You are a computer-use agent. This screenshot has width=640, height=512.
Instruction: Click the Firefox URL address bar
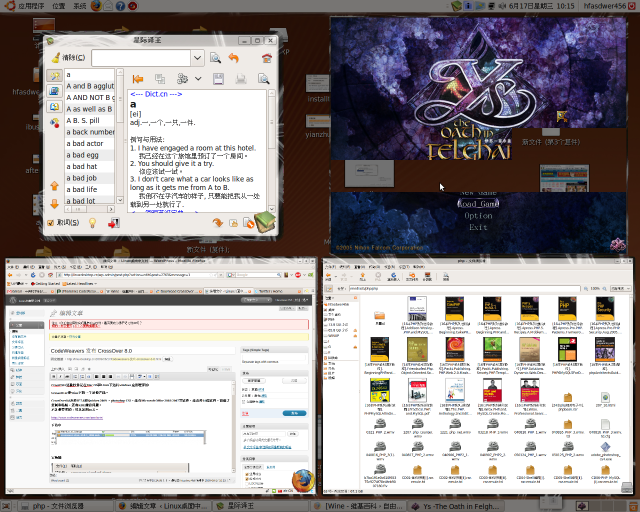pyautogui.click(x=141, y=275)
